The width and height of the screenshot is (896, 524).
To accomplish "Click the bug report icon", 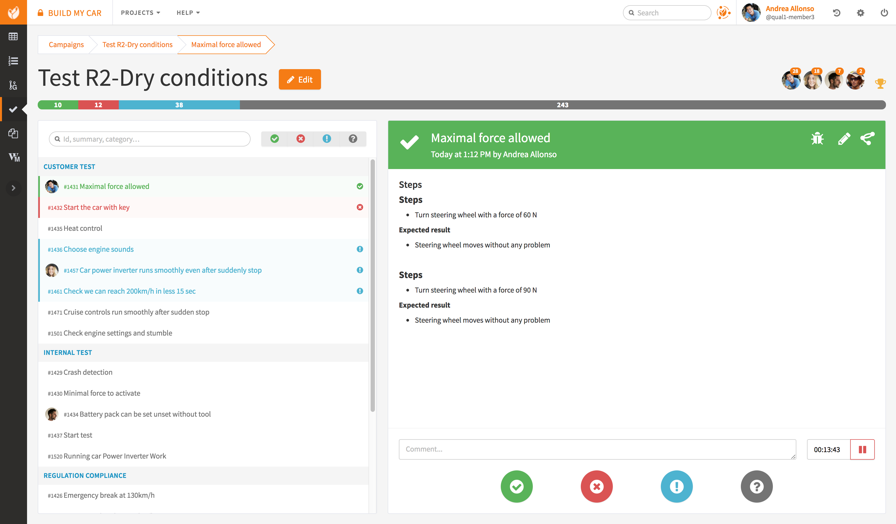I will [817, 138].
